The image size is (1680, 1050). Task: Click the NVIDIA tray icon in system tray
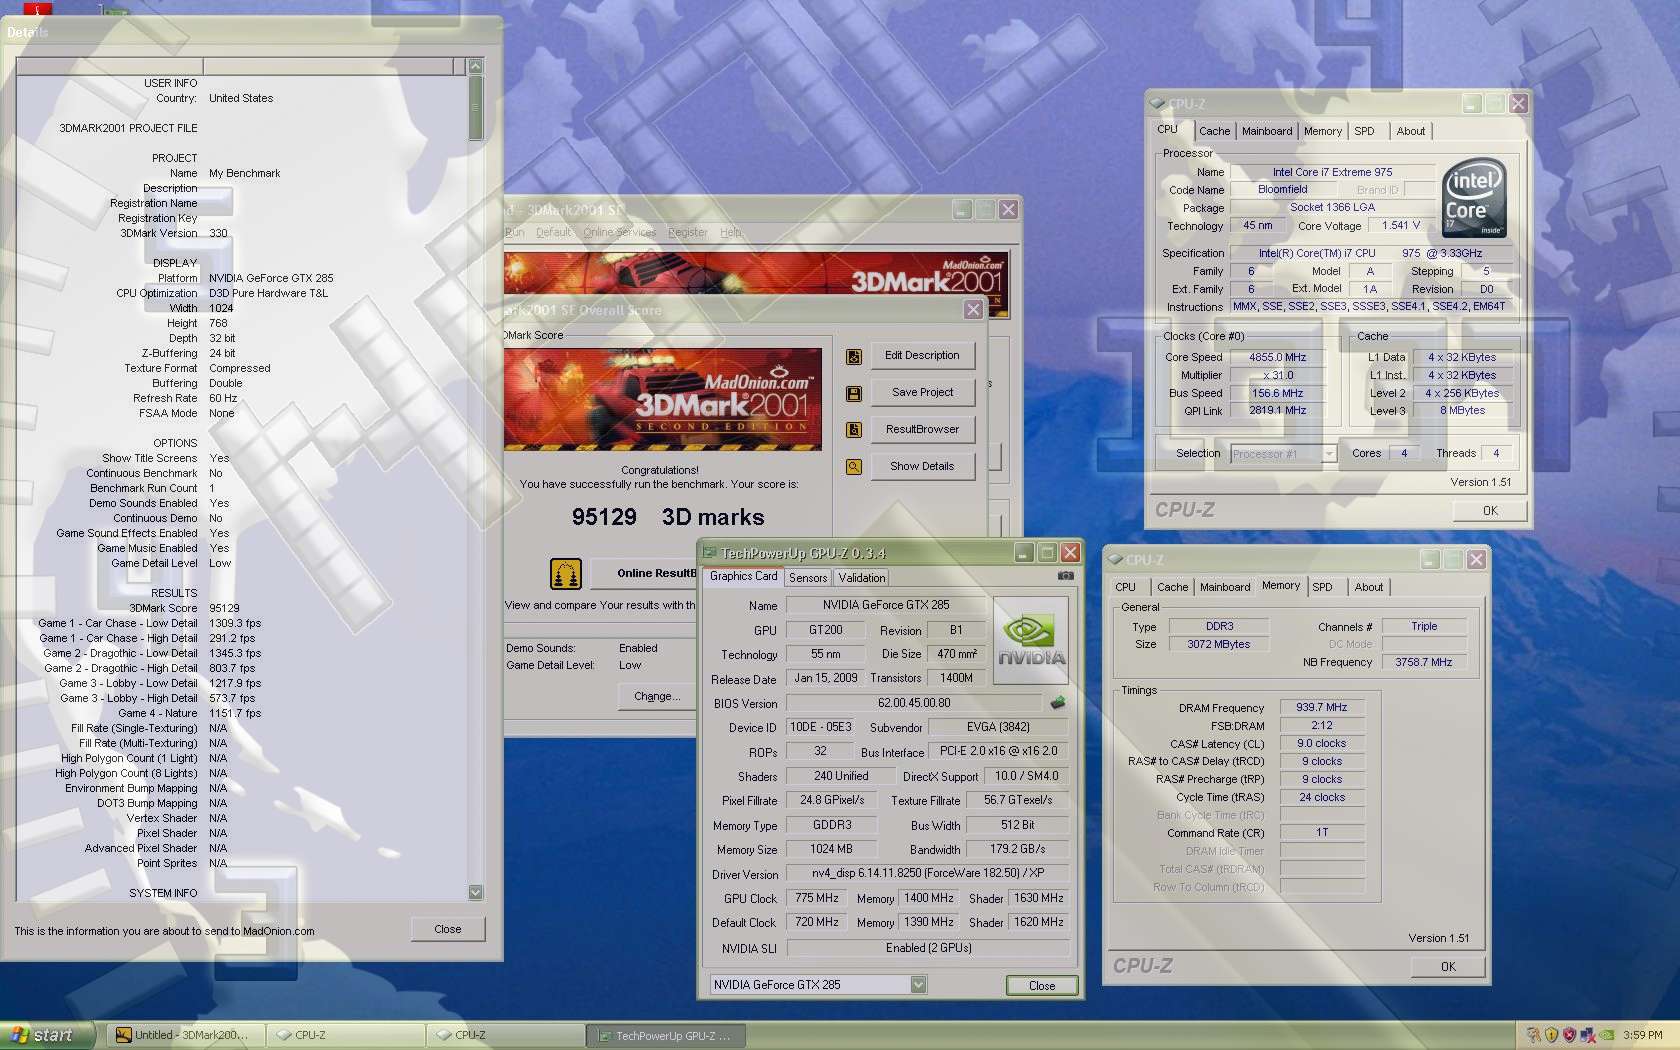click(1606, 1035)
